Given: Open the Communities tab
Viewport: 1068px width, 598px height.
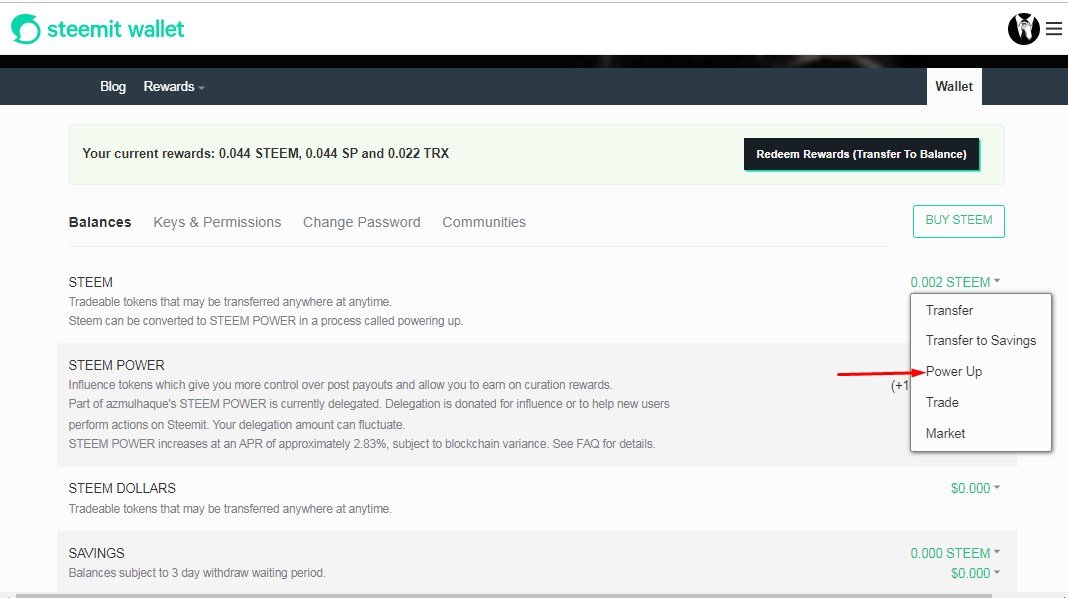Looking at the screenshot, I should 484,222.
